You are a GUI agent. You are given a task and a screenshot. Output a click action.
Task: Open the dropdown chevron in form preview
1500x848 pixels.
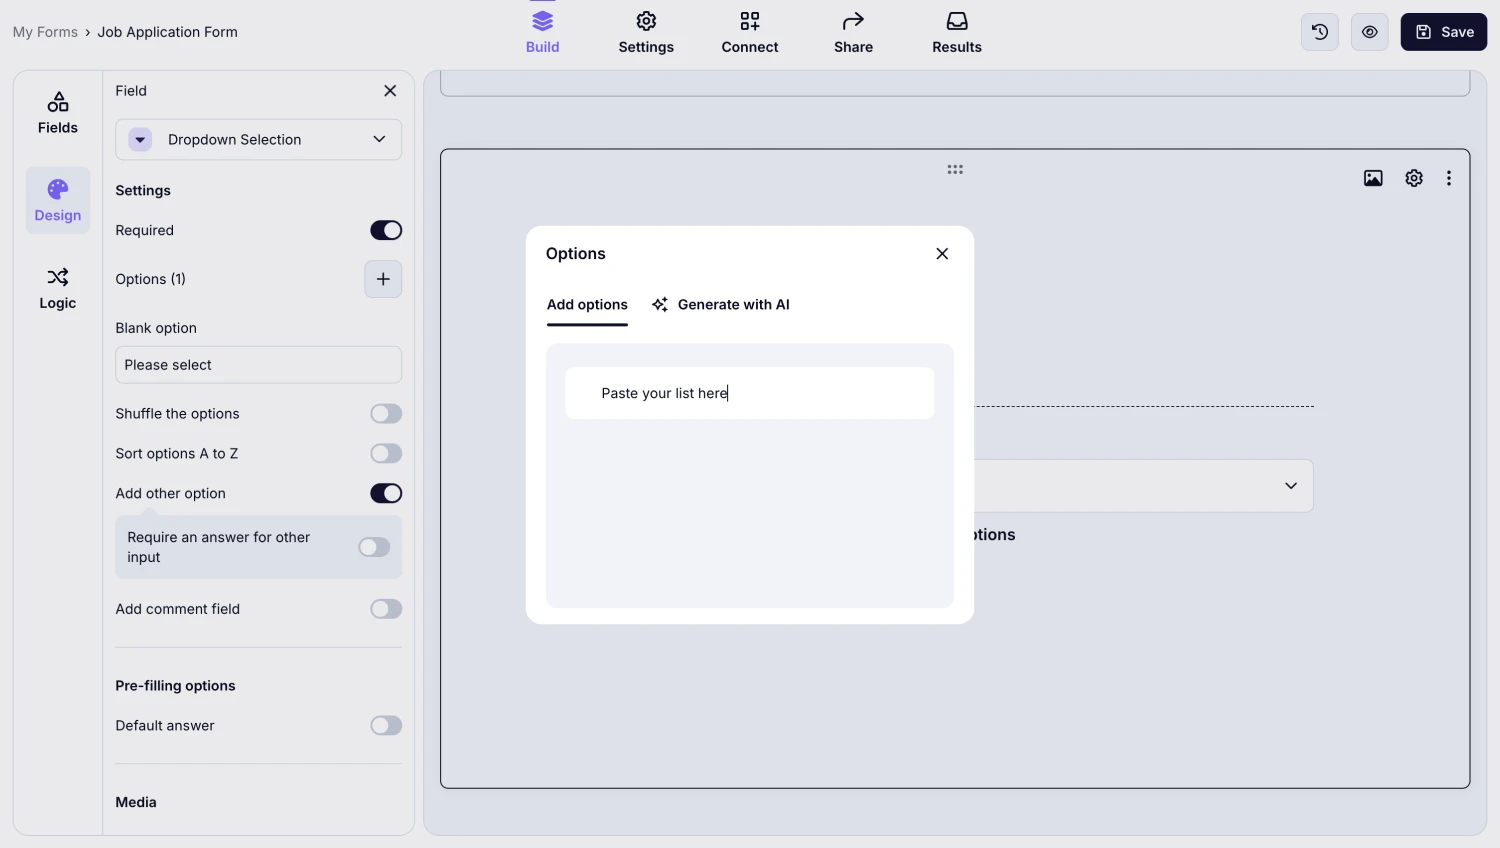click(1290, 486)
